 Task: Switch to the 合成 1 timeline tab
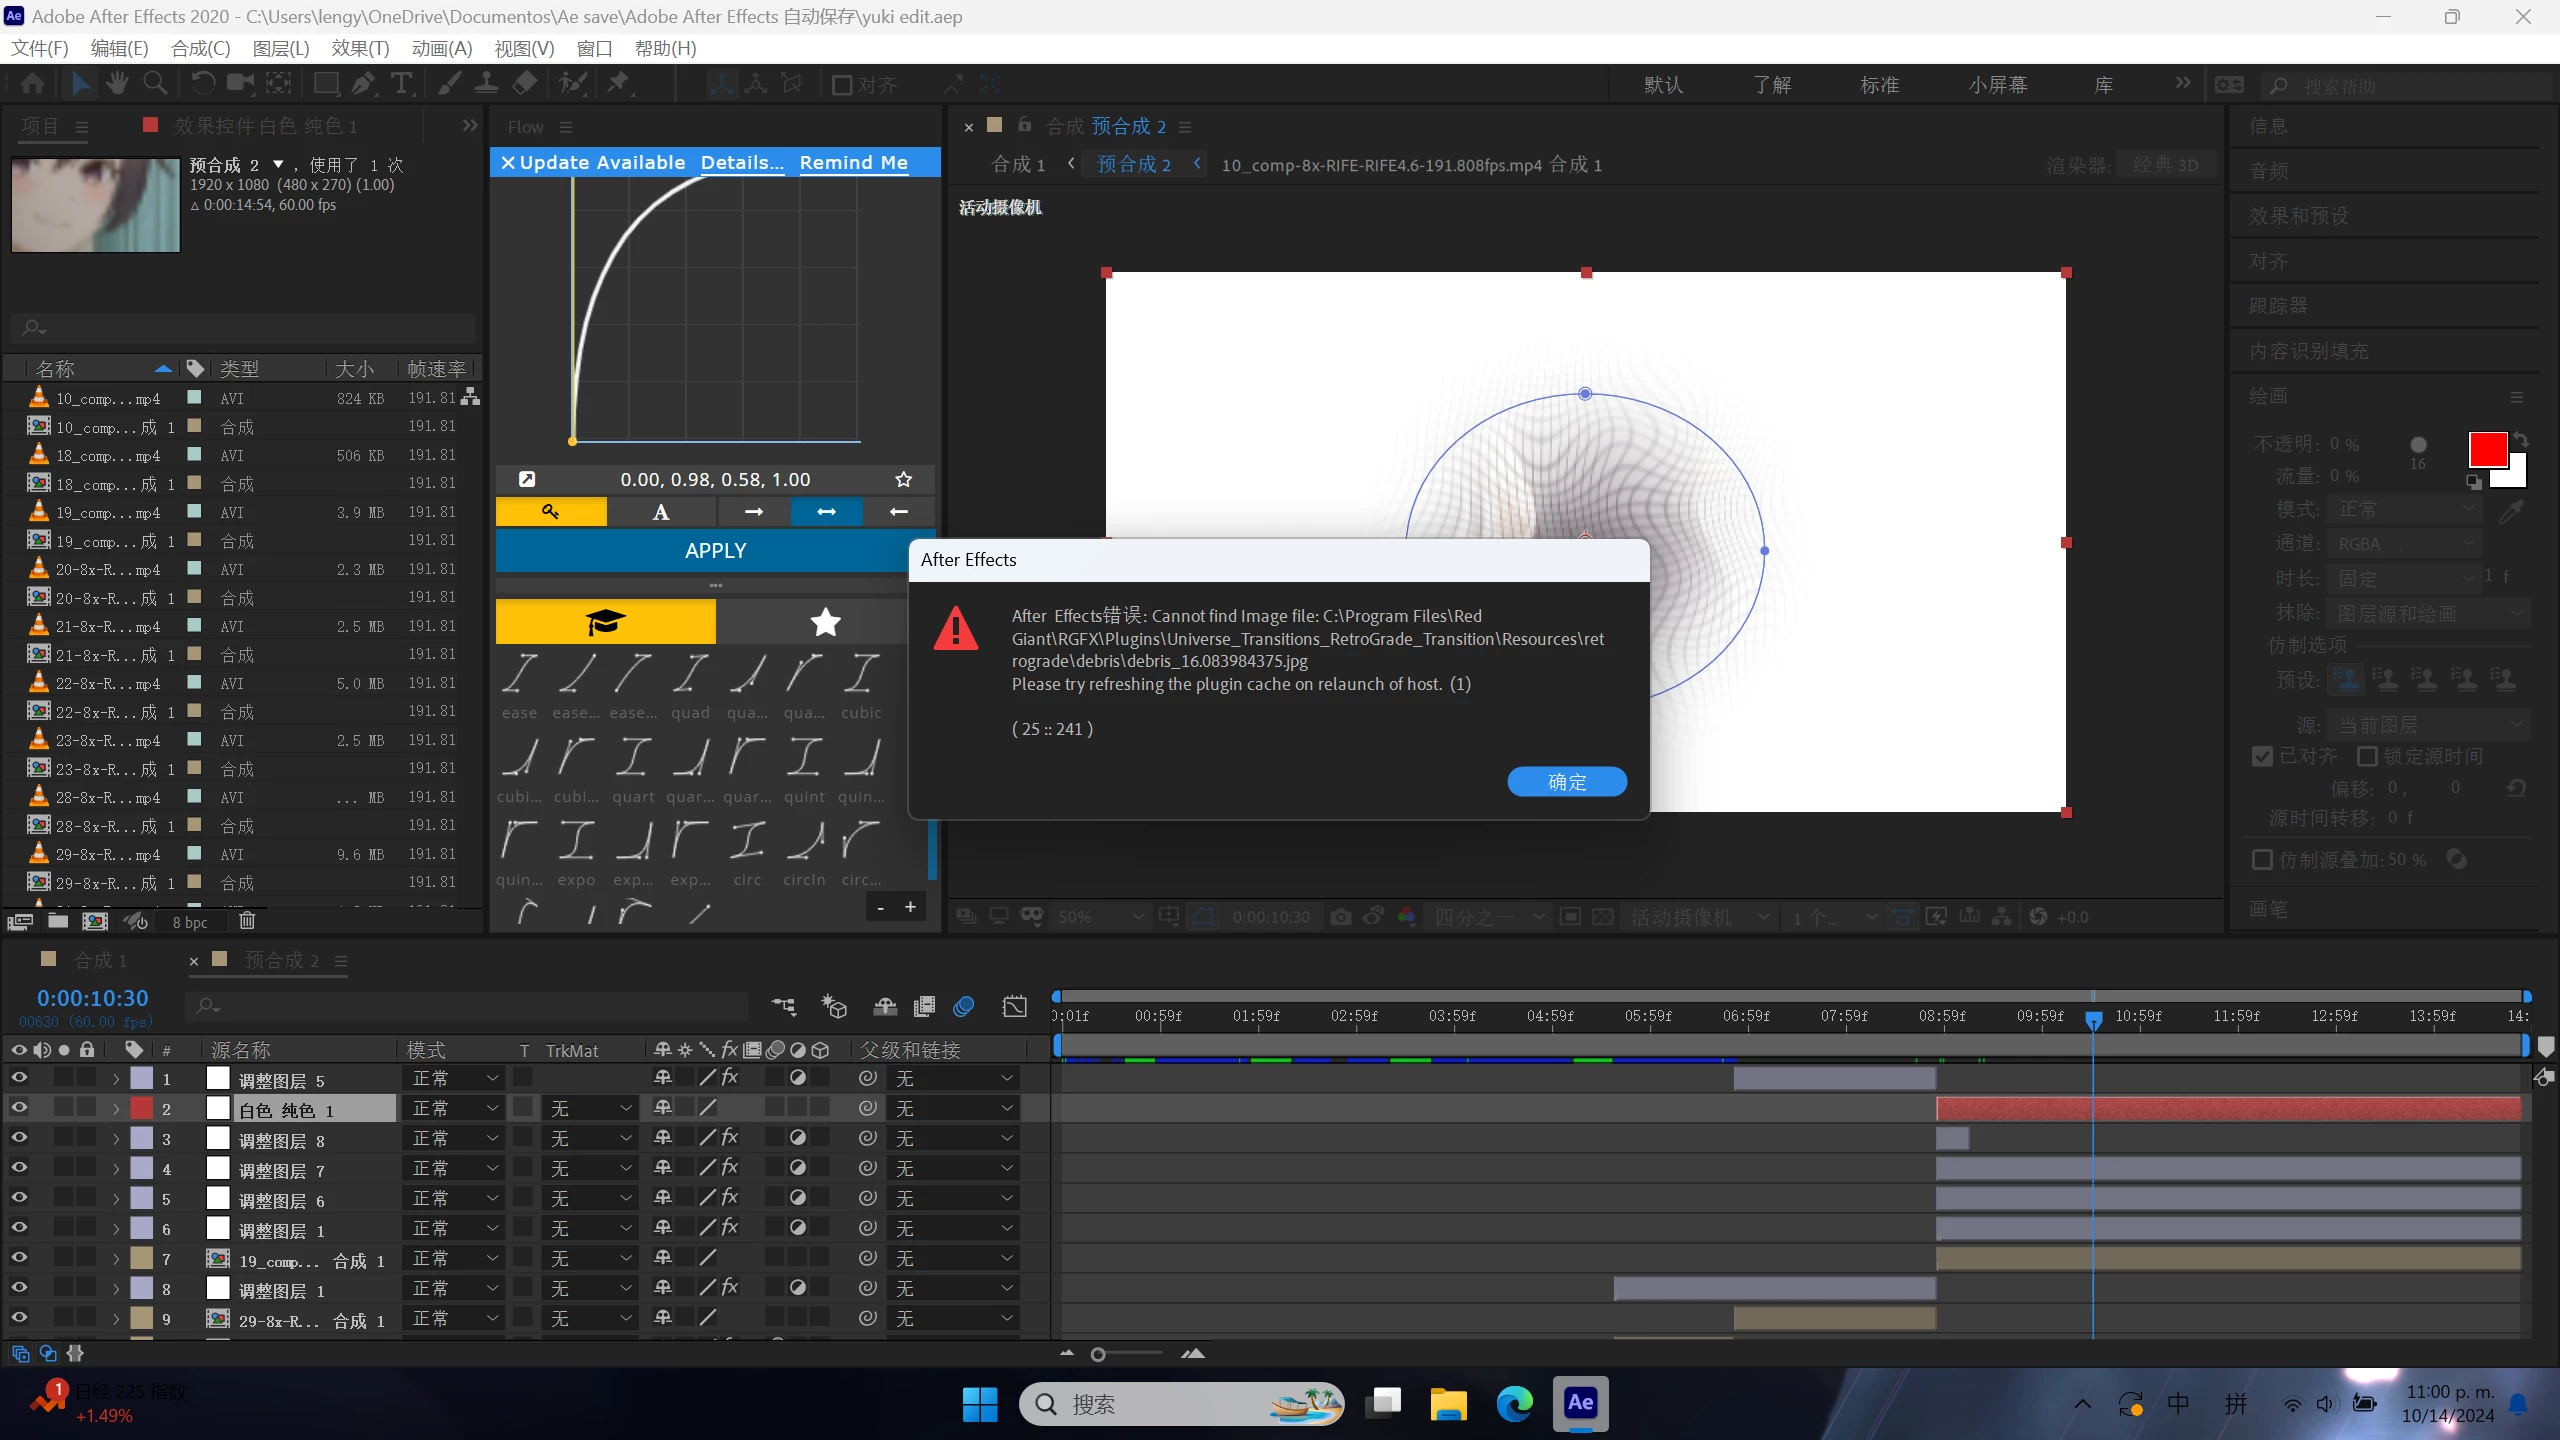coord(100,960)
